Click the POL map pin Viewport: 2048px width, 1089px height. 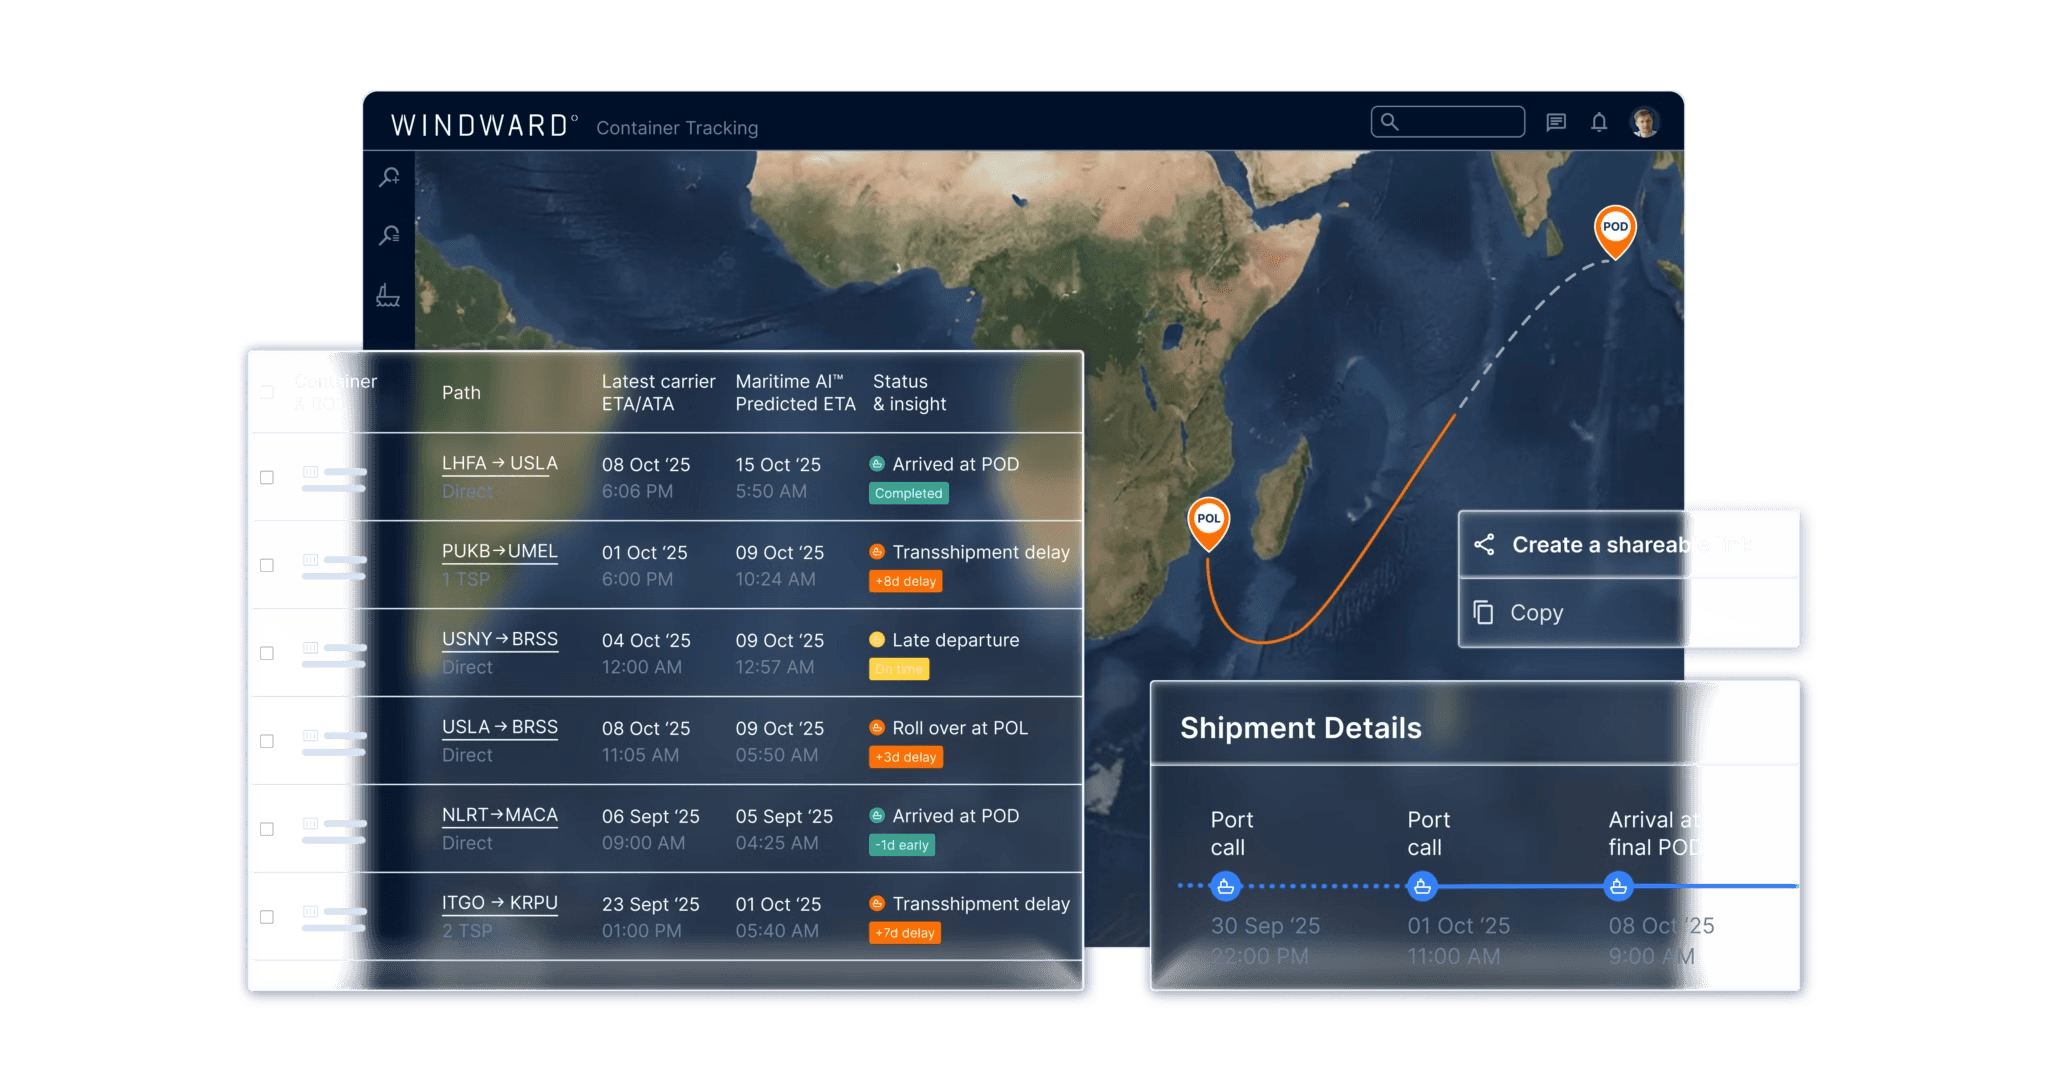pos(1208,520)
